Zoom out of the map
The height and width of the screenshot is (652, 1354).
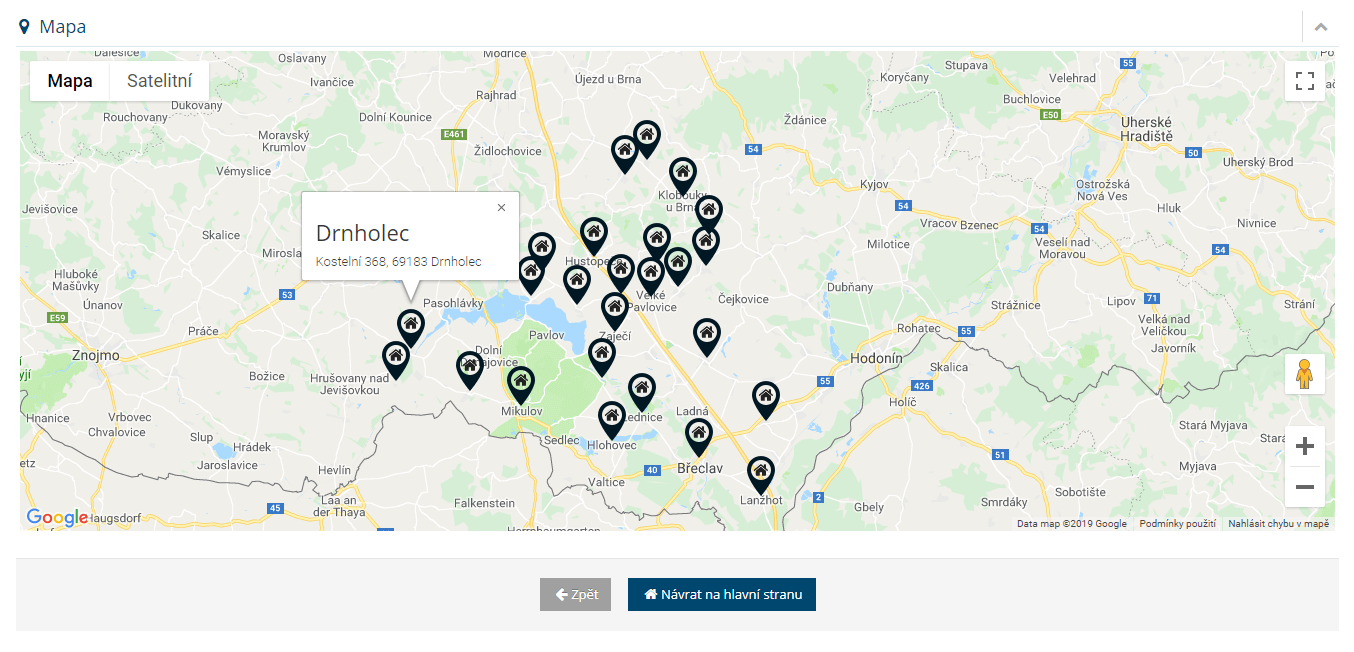point(1304,487)
